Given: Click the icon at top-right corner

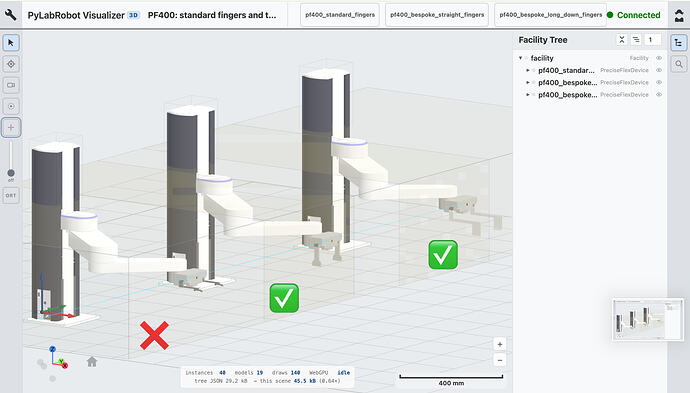Looking at the screenshot, I should [x=679, y=15].
